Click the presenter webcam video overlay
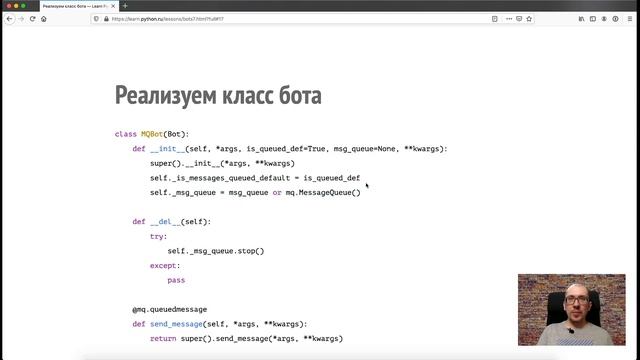The image size is (640, 360). (x=571, y=310)
